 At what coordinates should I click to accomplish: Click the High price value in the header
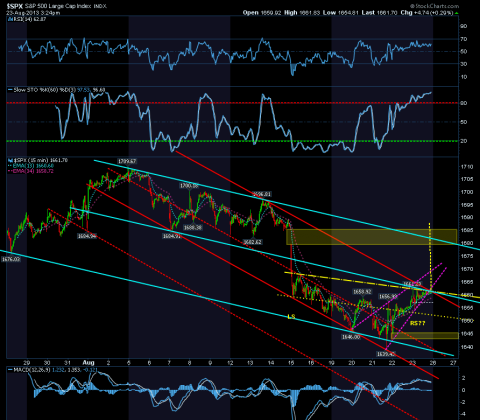click(310, 13)
